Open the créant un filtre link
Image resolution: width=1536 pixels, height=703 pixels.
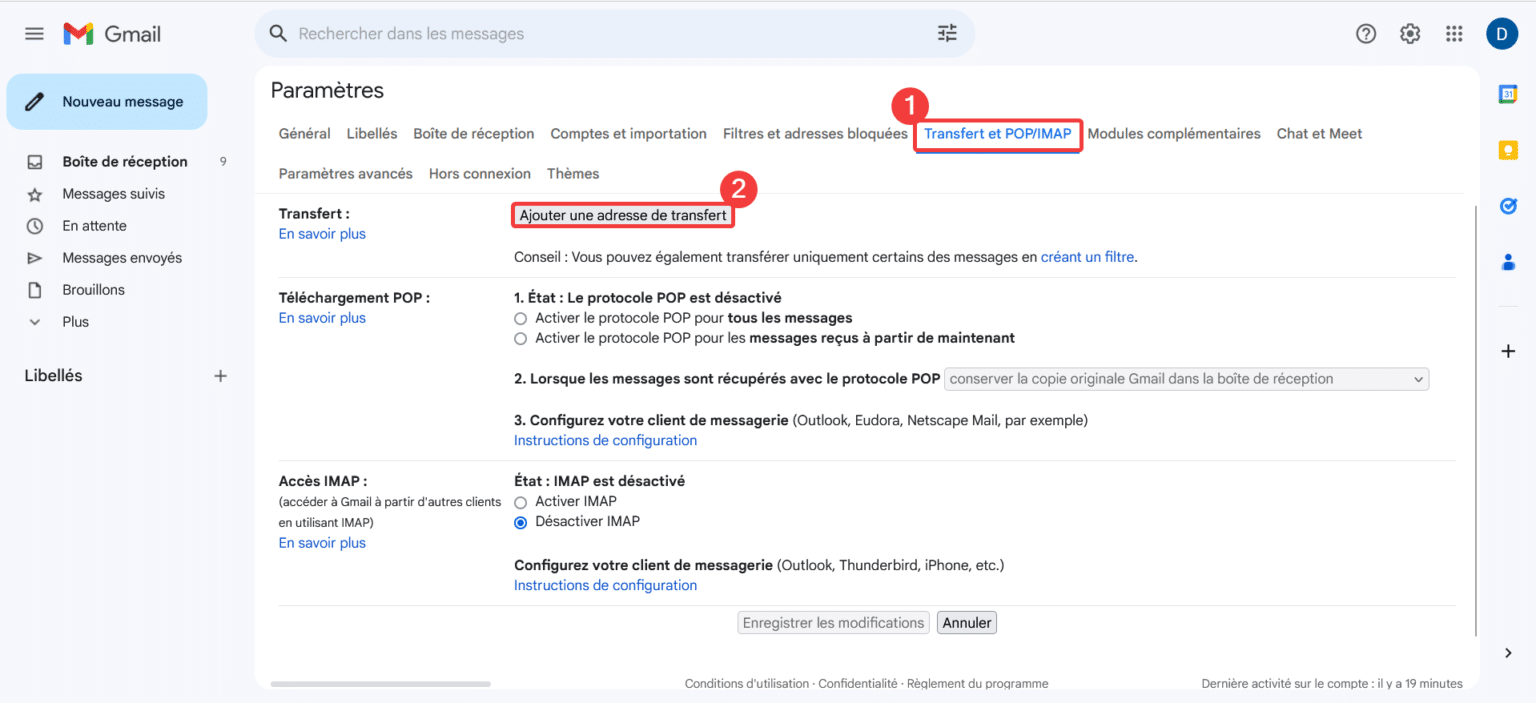click(1089, 257)
